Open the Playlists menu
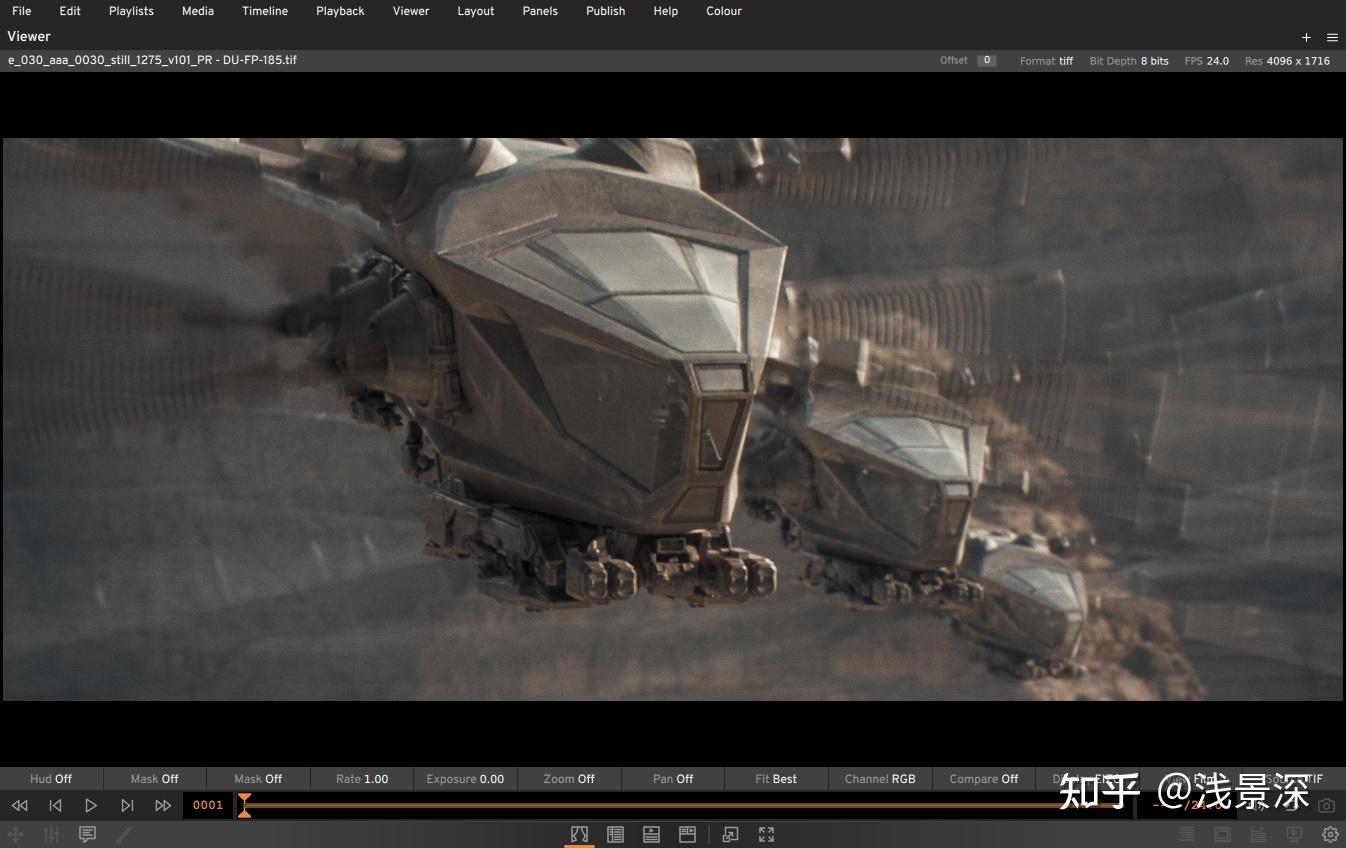Image resolution: width=1347 pixels, height=849 pixels. pos(131,11)
